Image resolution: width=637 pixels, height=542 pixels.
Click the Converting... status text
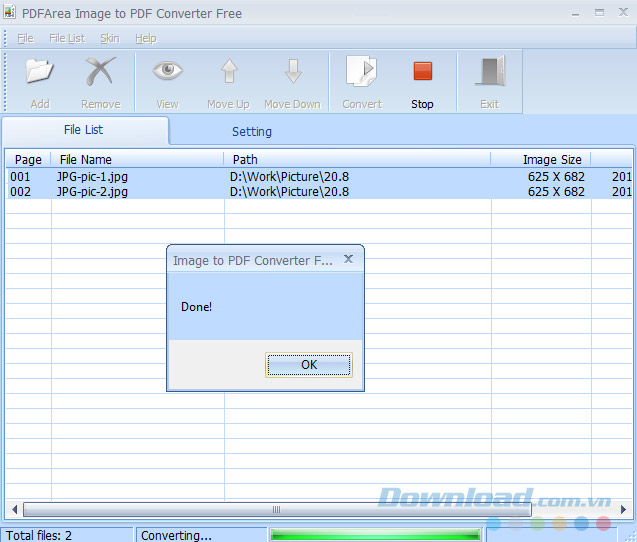pos(176,535)
